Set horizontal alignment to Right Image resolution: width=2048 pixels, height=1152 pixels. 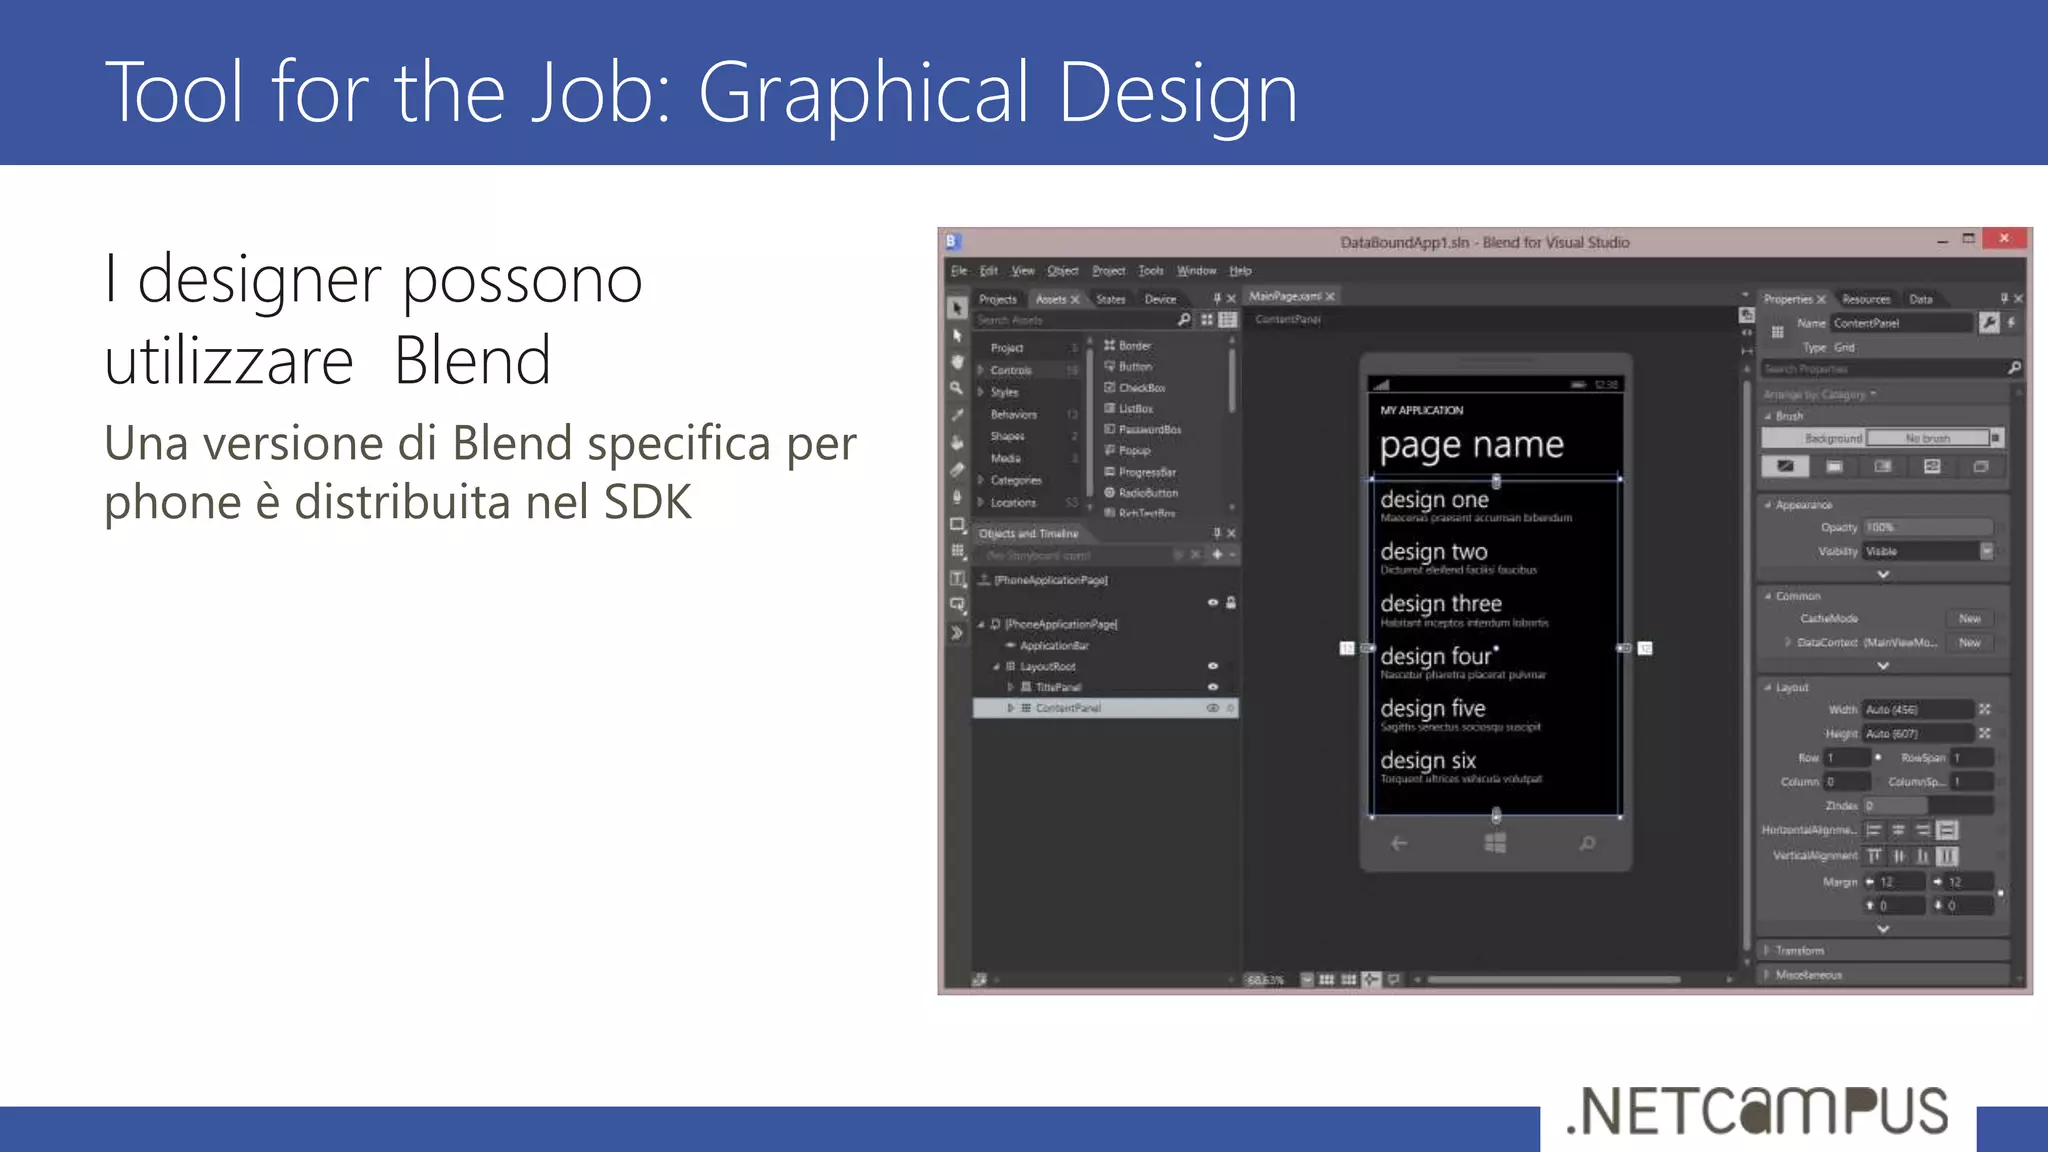pos(1922,830)
